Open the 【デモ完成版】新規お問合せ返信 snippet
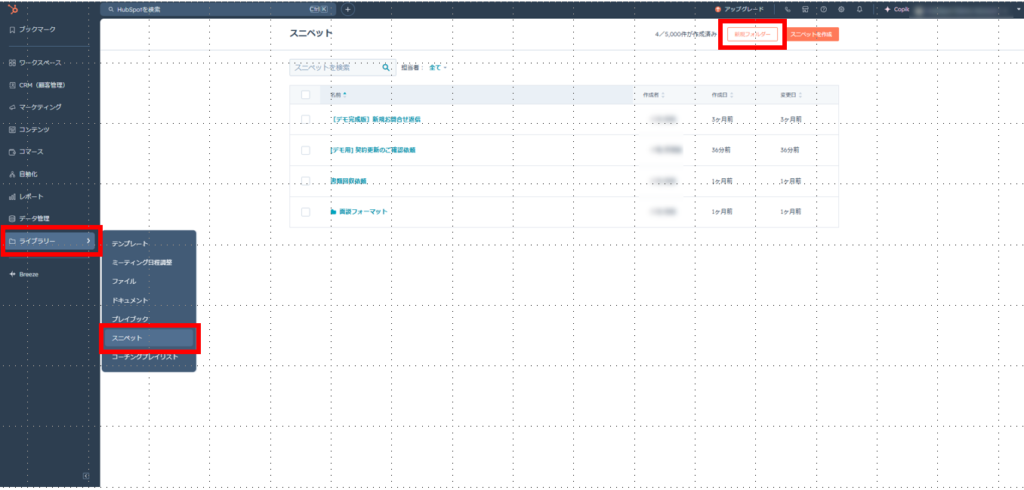This screenshot has width=1024, height=490. click(x=376, y=120)
